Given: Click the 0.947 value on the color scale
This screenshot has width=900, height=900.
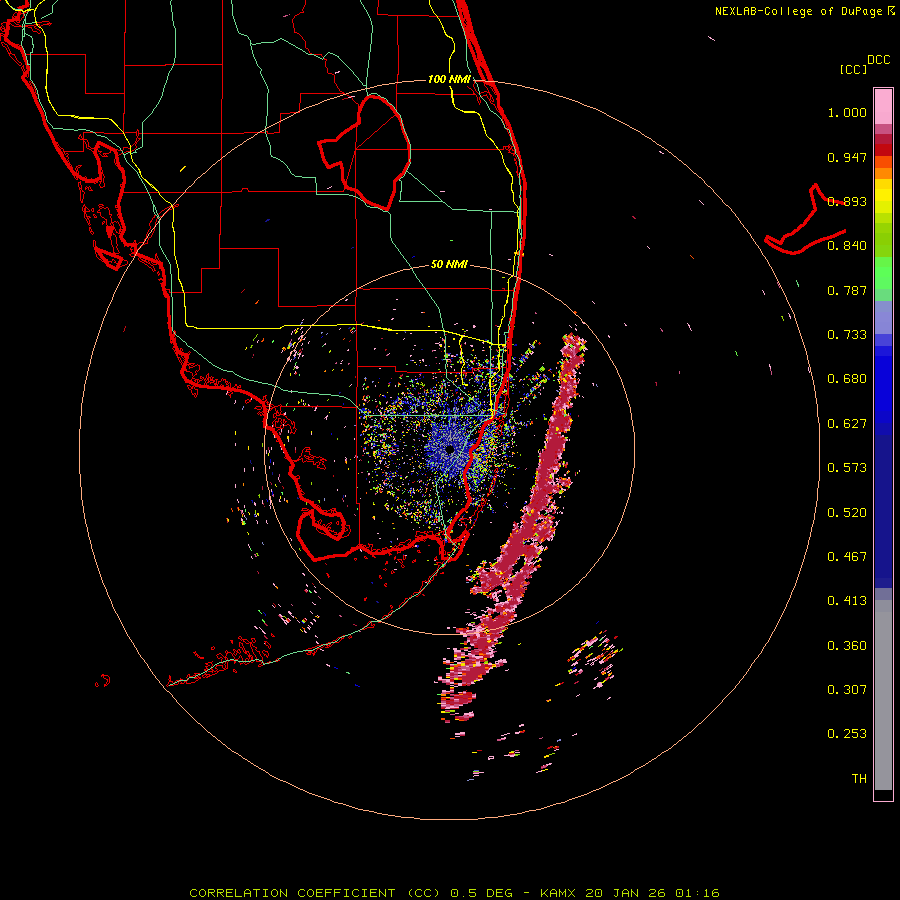Looking at the screenshot, I should point(847,157).
